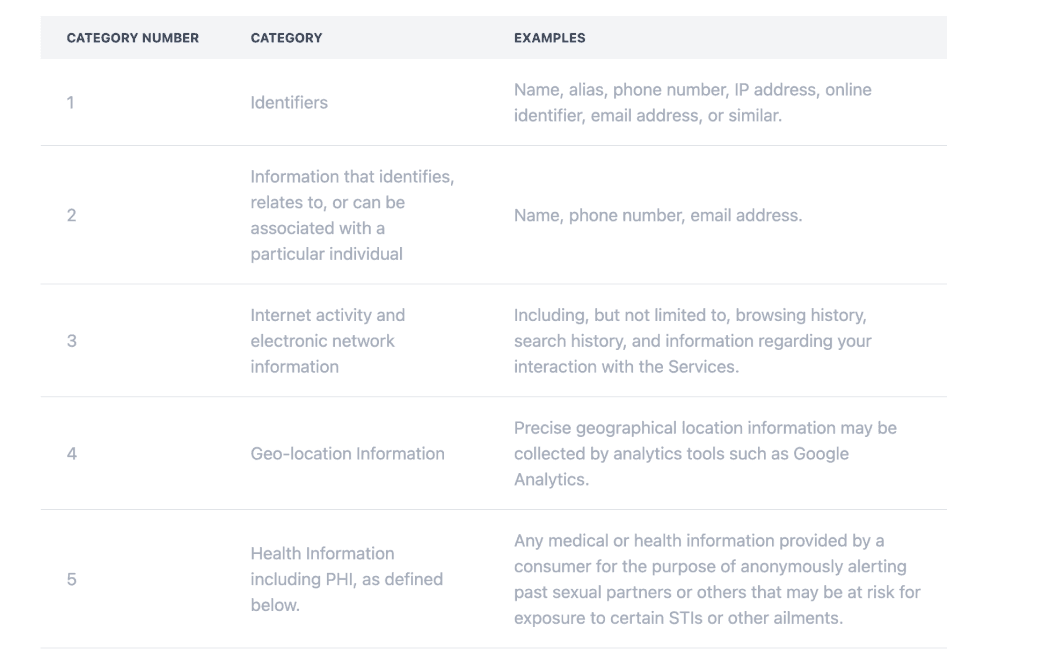This screenshot has height=664, width=1063.
Task: Select category number 4 cell
Action: pos(71,454)
